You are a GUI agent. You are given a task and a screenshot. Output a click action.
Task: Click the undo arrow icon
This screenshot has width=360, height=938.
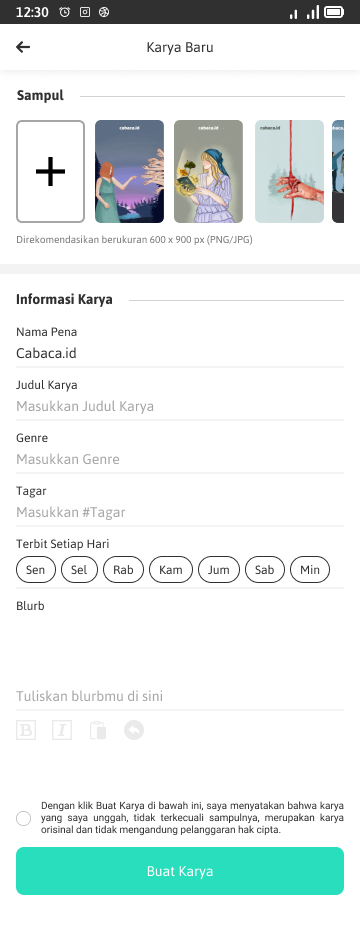[134, 730]
